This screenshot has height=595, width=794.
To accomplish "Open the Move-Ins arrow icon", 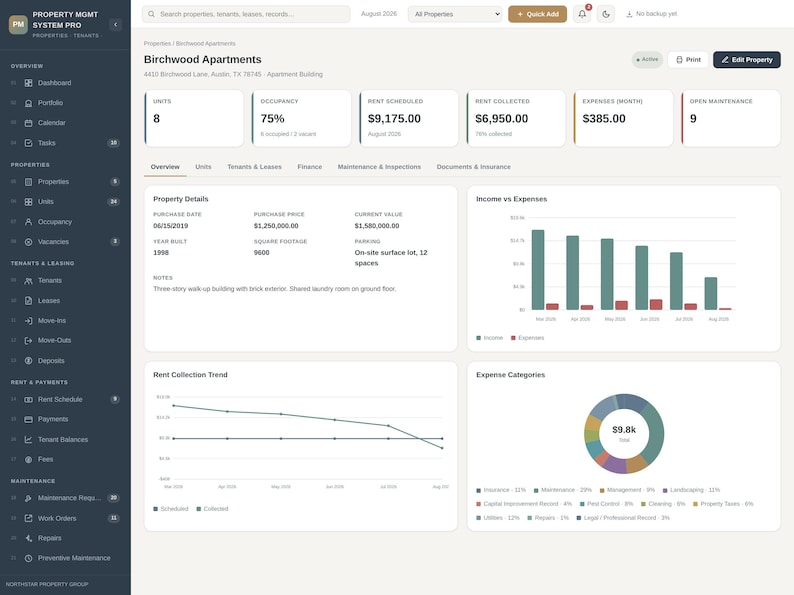I will (28, 321).
